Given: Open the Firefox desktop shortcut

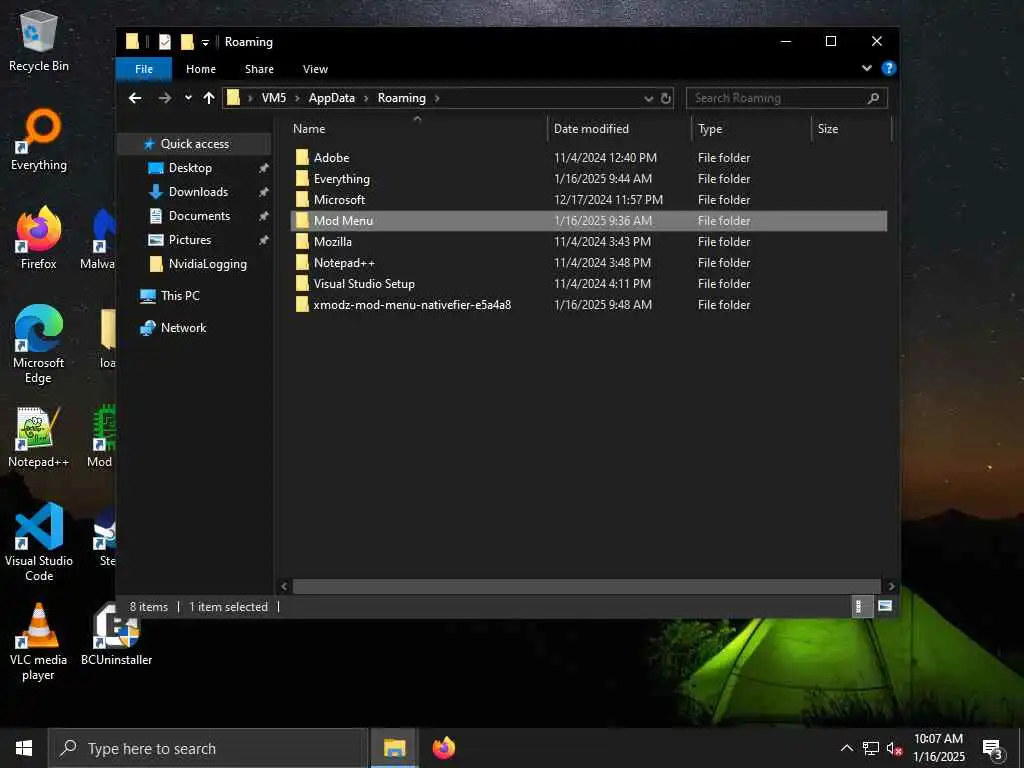Looking at the screenshot, I should tap(39, 238).
